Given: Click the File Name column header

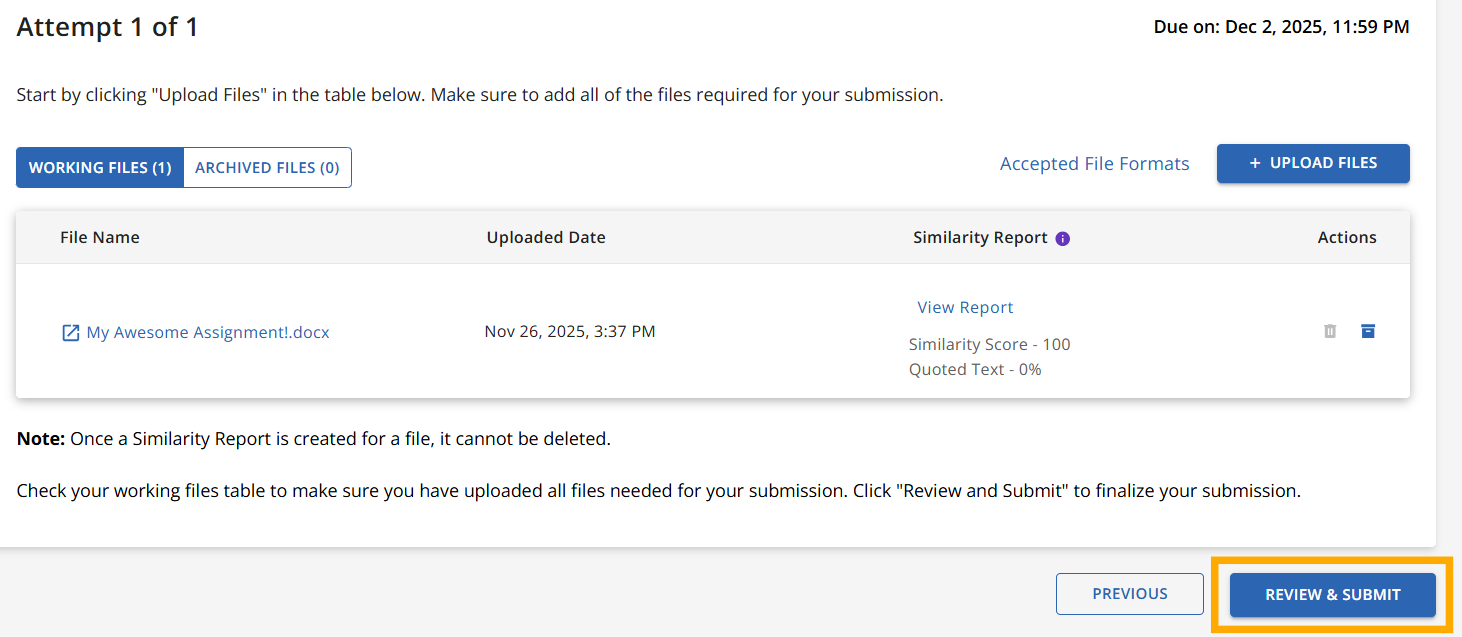Looking at the screenshot, I should pyautogui.click(x=100, y=237).
